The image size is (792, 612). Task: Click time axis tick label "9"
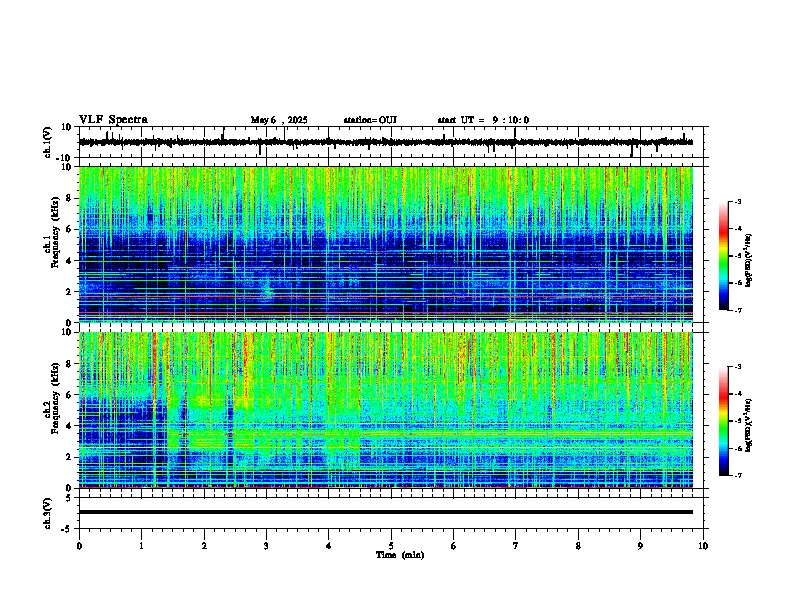pyautogui.click(x=640, y=546)
